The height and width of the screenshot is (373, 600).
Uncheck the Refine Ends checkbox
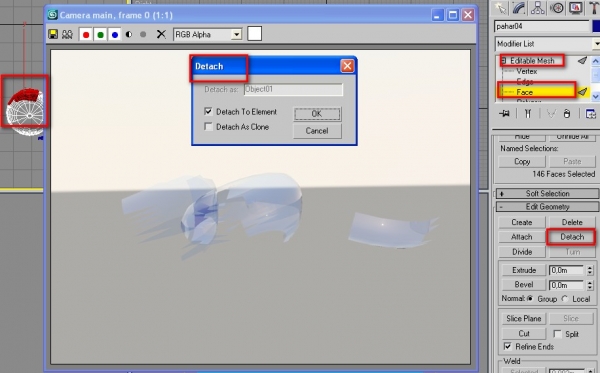pyautogui.click(x=507, y=347)
